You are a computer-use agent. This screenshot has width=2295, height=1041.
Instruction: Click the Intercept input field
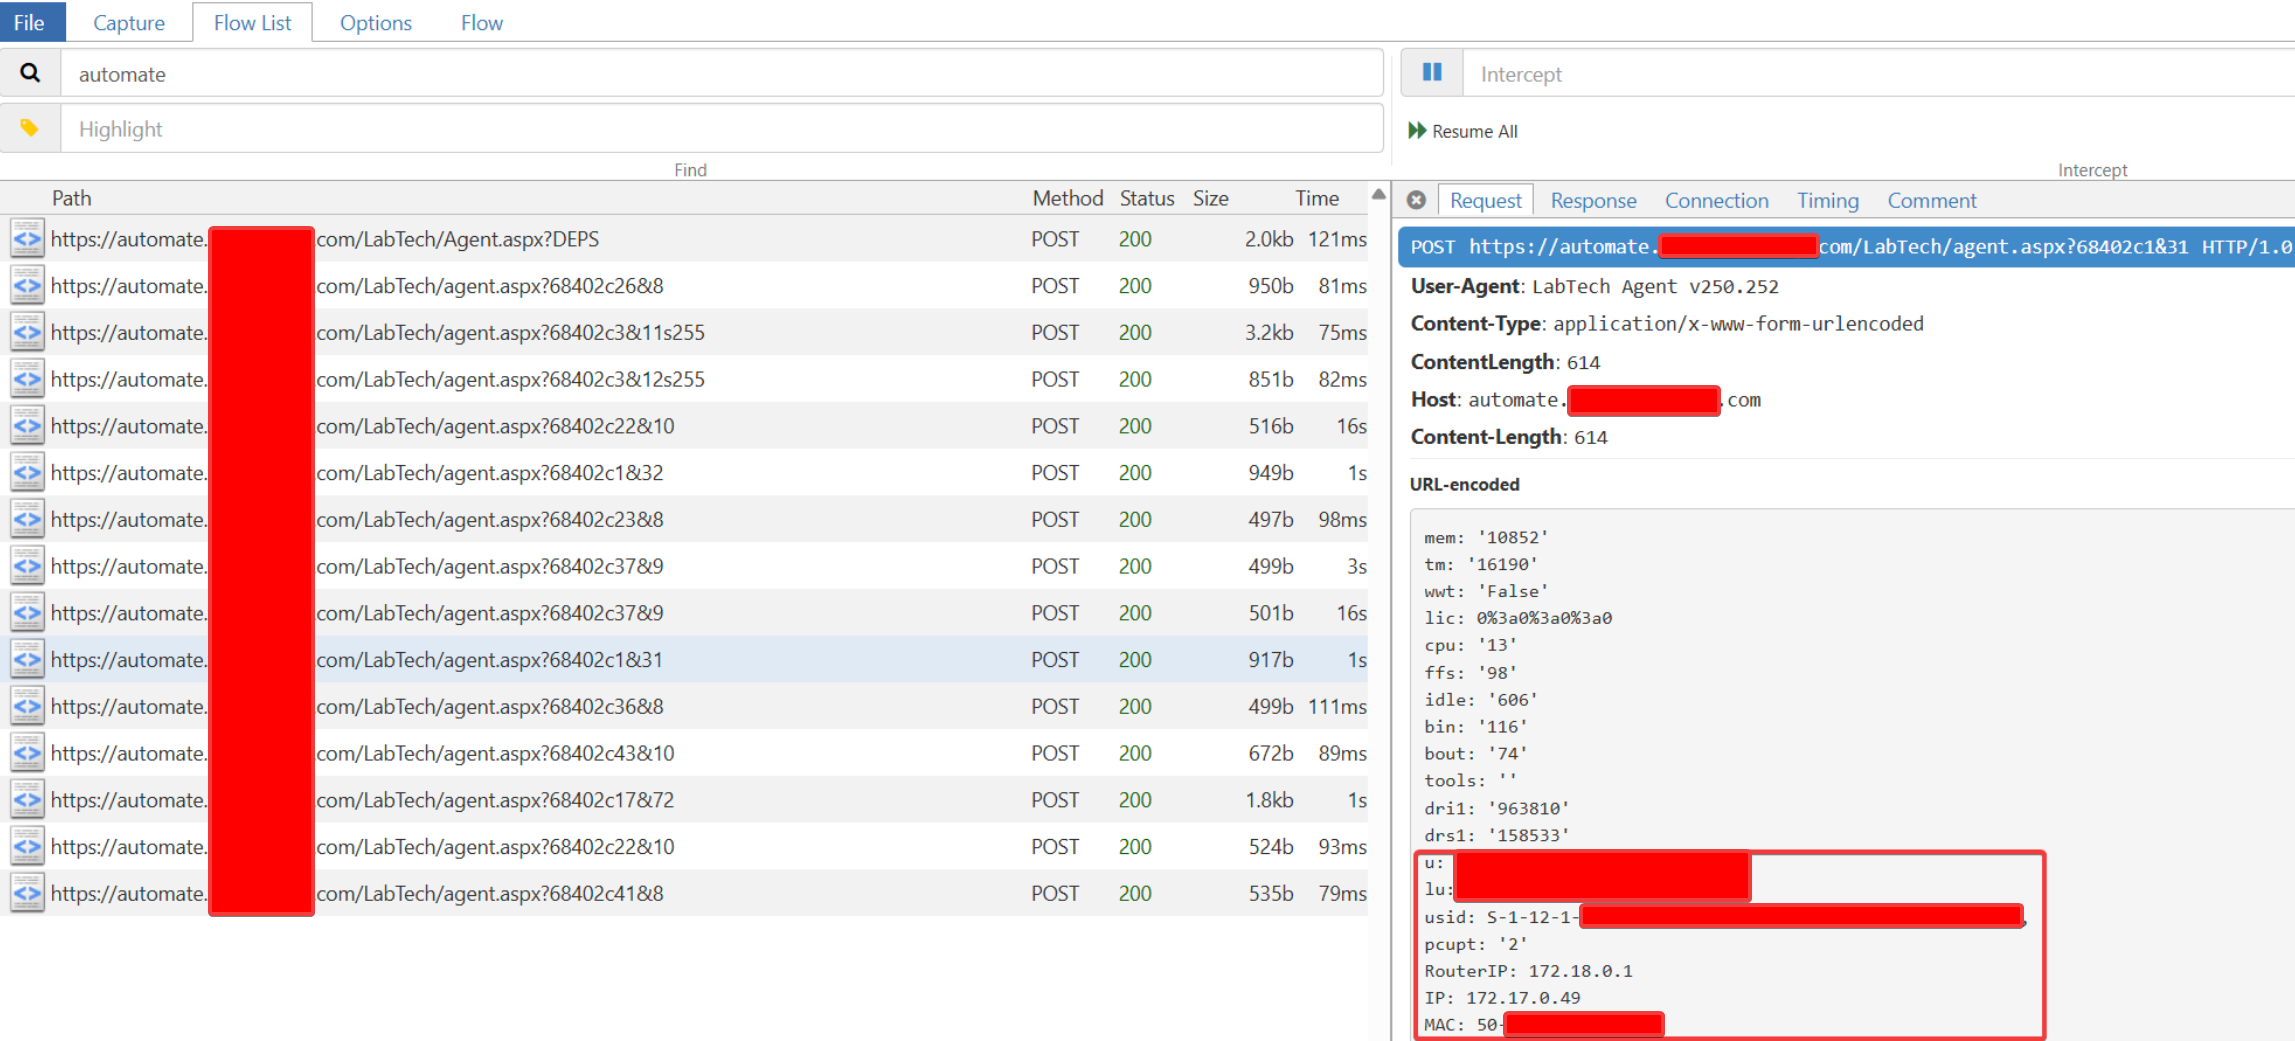1878,74
